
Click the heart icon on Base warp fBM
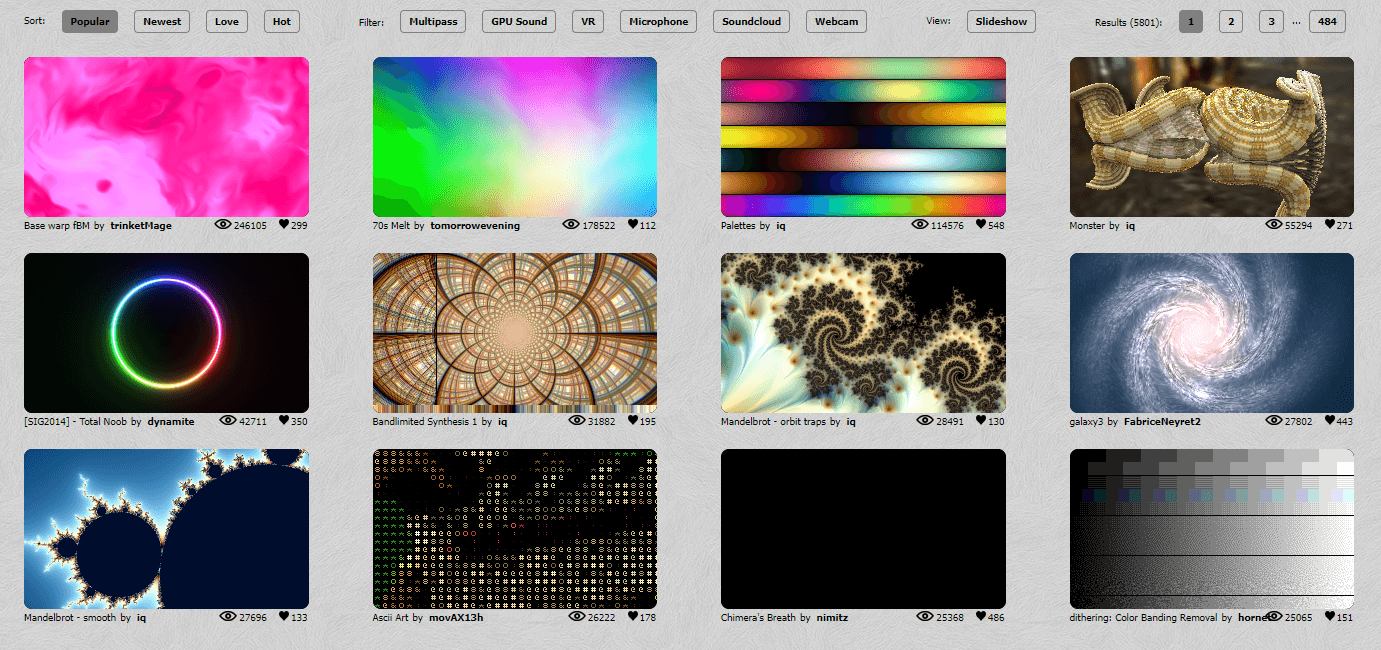tap(284, 225)
